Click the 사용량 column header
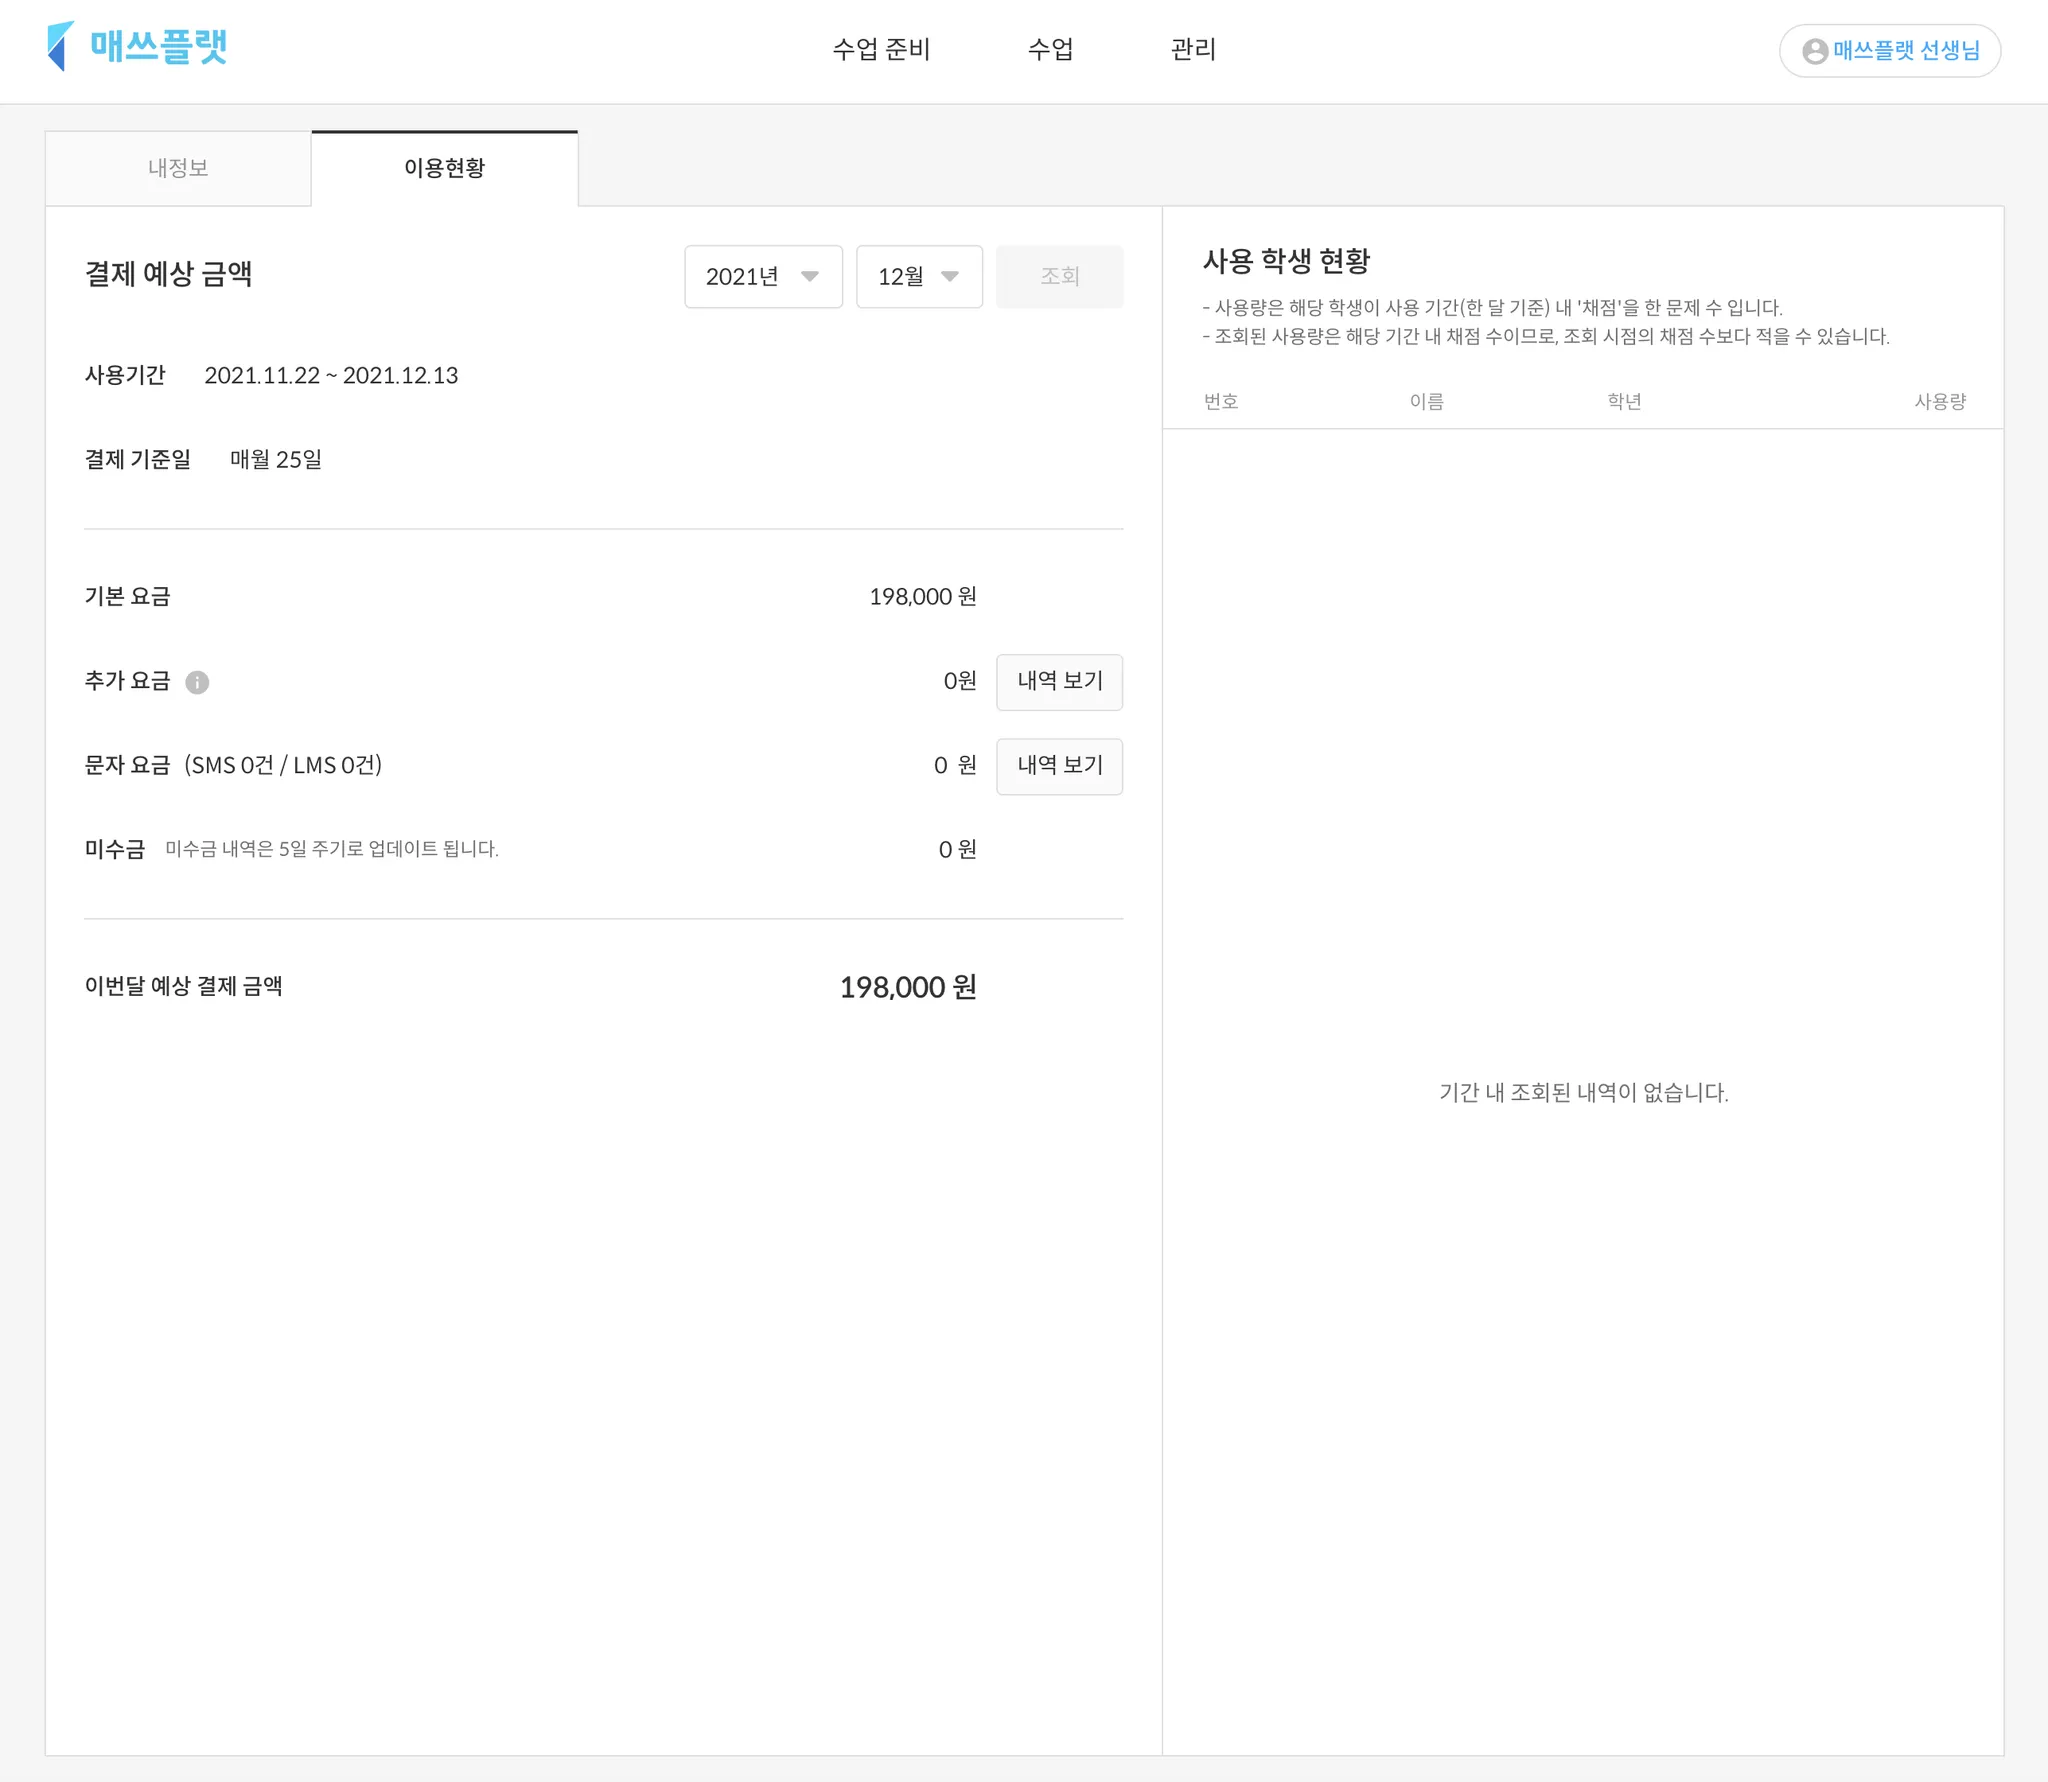The image size is (2048, 1782). point(1939,401)
